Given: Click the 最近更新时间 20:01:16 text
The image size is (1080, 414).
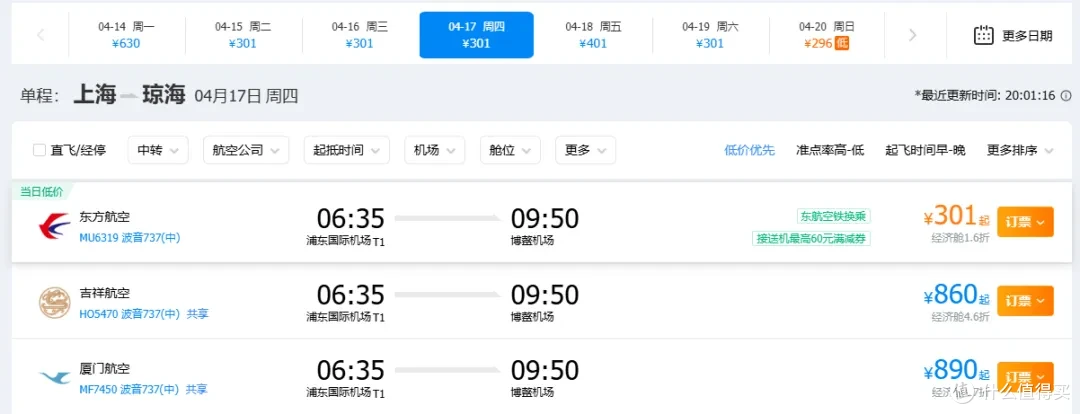Looking at the screenshot, I should [x=985, y=95].
